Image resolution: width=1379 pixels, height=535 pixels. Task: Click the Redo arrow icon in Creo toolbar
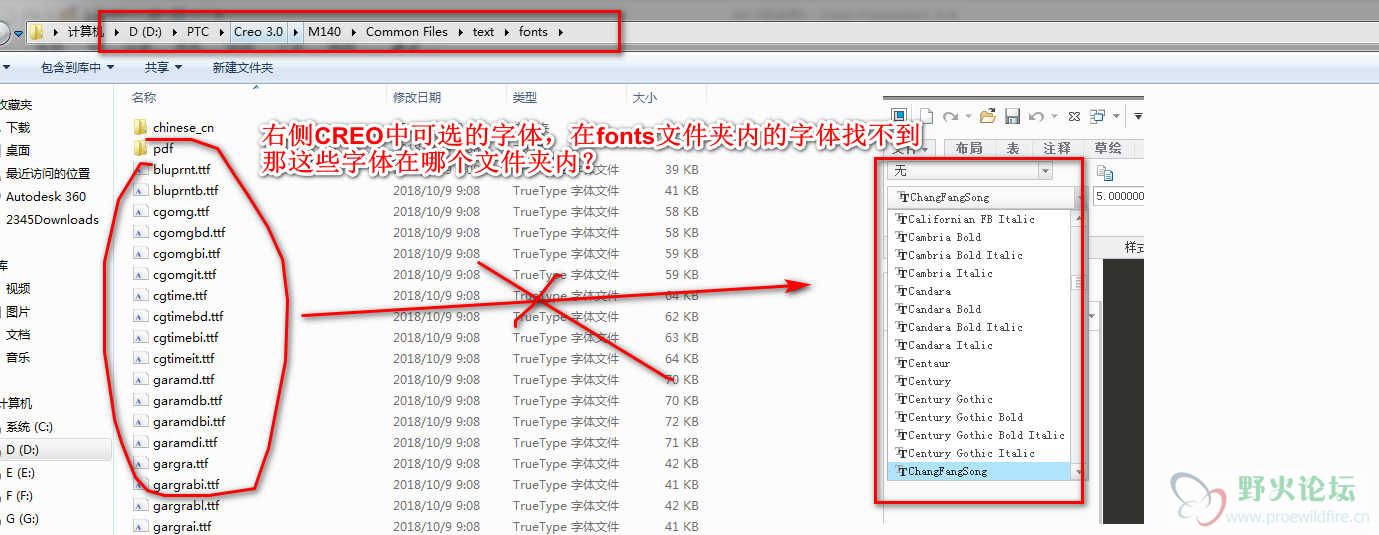[951, 116]
